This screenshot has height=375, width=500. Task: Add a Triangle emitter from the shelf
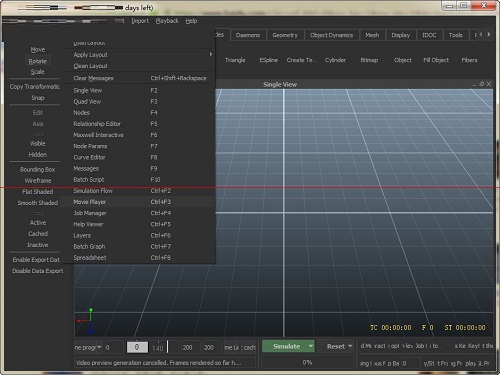(x=235, y=60)
